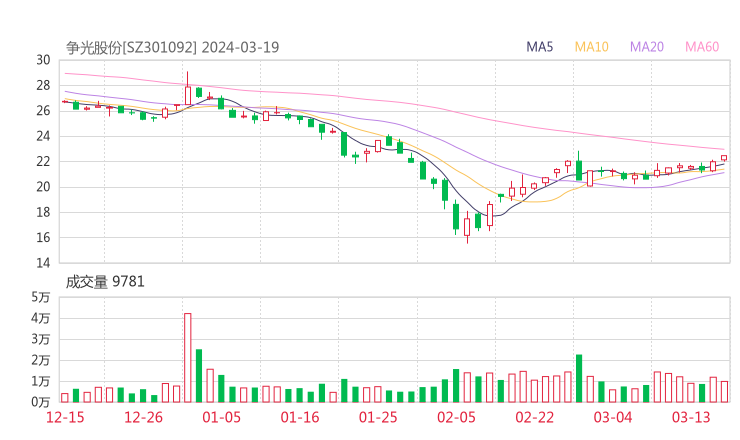The image size is (740, 440).
Task: Click the 03-04 date axis label
Action: point(613,417)
